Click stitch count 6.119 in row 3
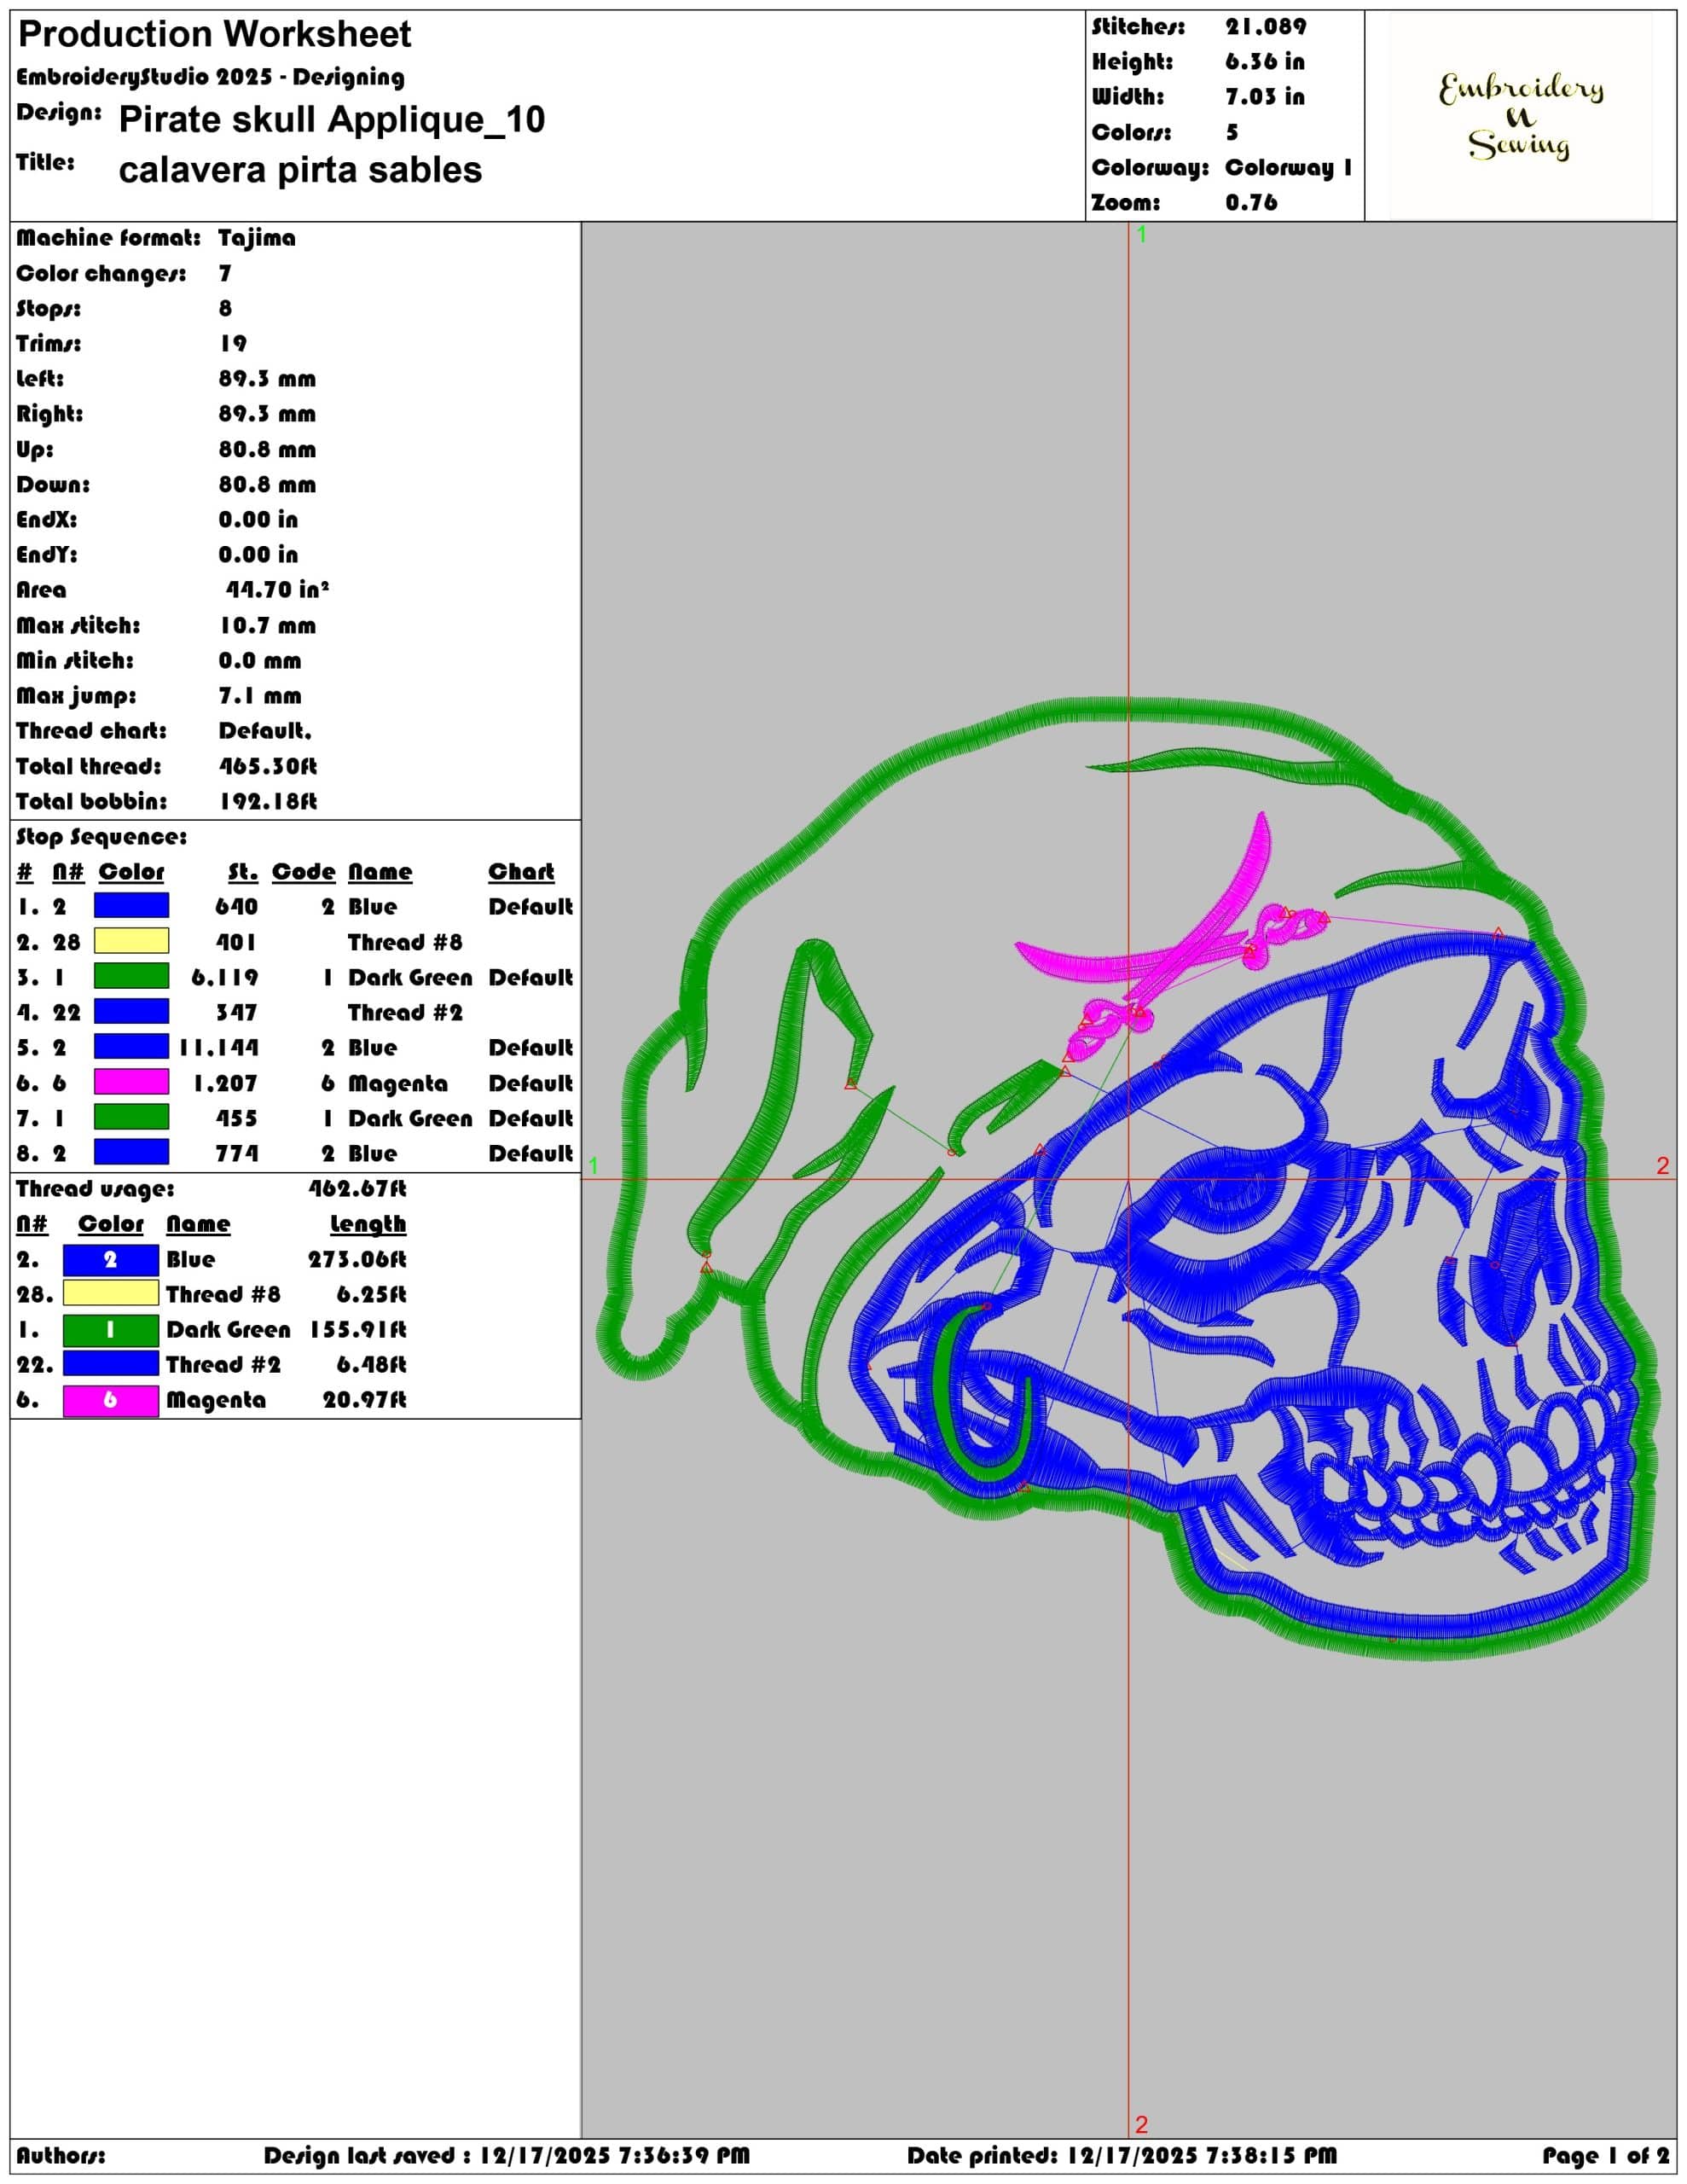The width and height of the screenshot is (1687, 2184). point(224,977)
